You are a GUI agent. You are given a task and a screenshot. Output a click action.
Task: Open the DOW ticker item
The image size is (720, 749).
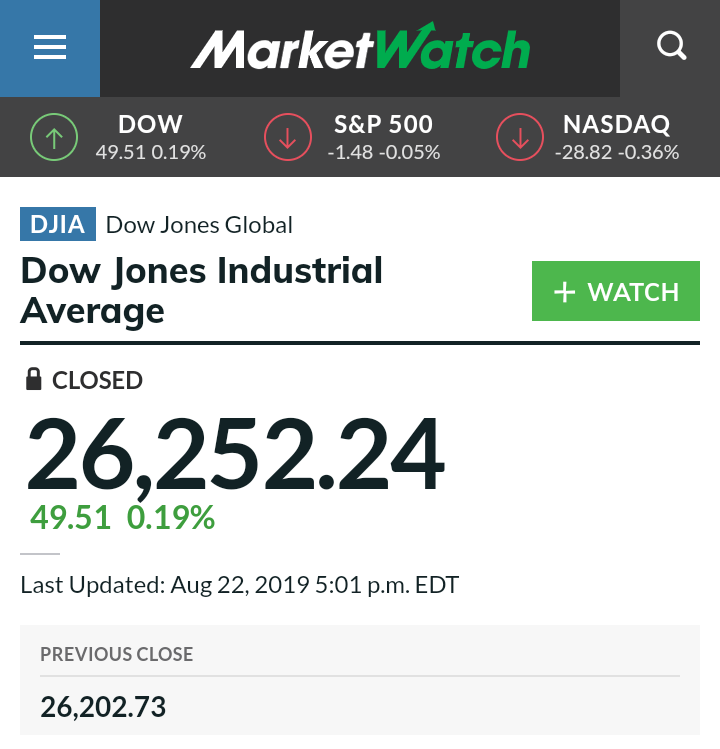118,137
